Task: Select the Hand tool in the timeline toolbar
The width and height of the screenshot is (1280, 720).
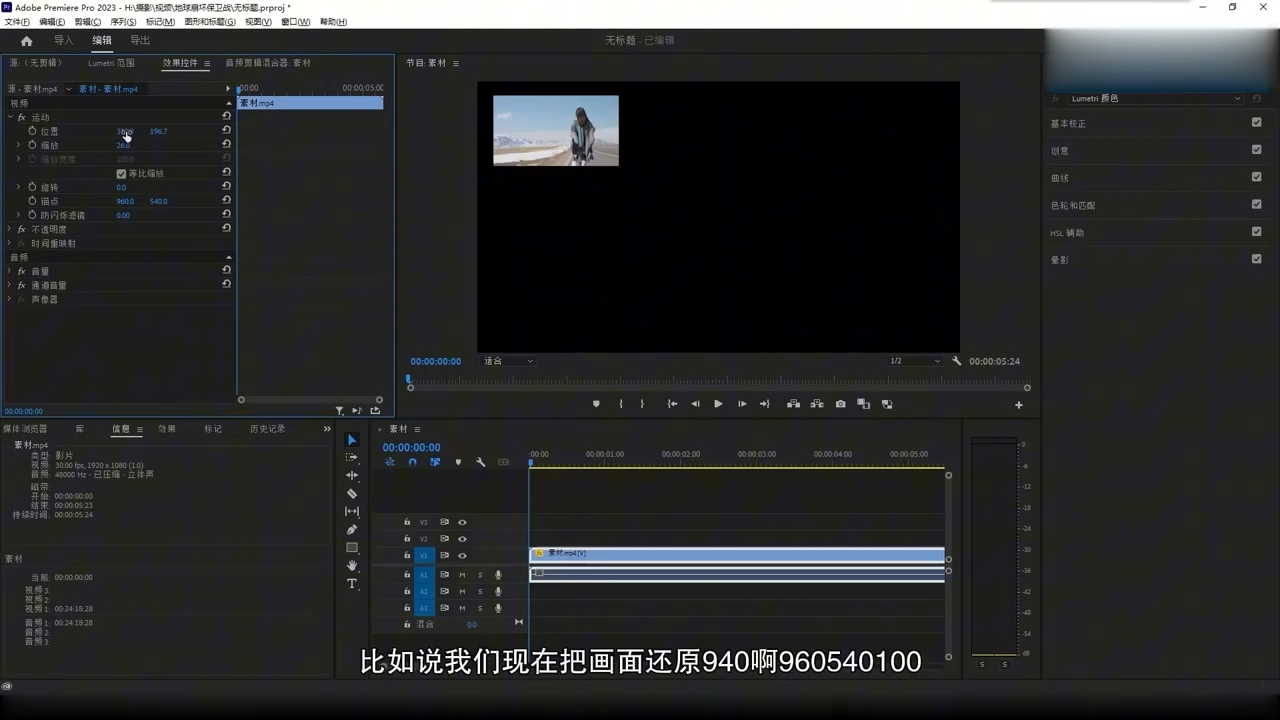Action: [352, 565]
